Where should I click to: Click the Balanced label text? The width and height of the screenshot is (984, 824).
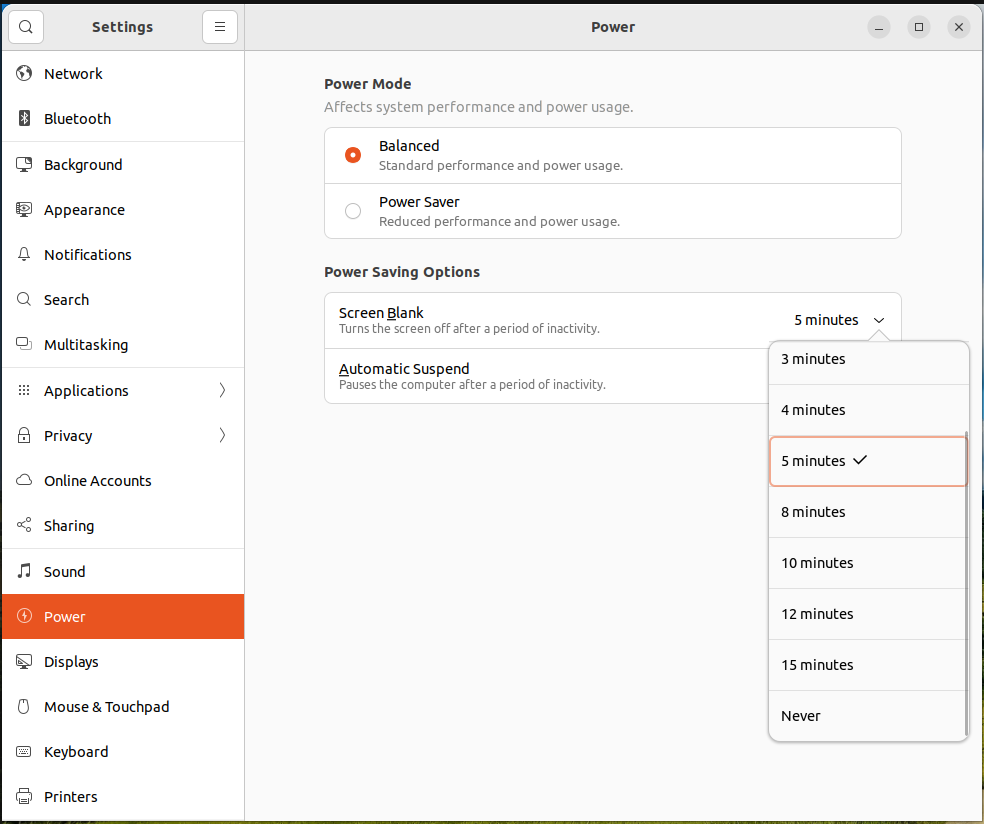409,146
